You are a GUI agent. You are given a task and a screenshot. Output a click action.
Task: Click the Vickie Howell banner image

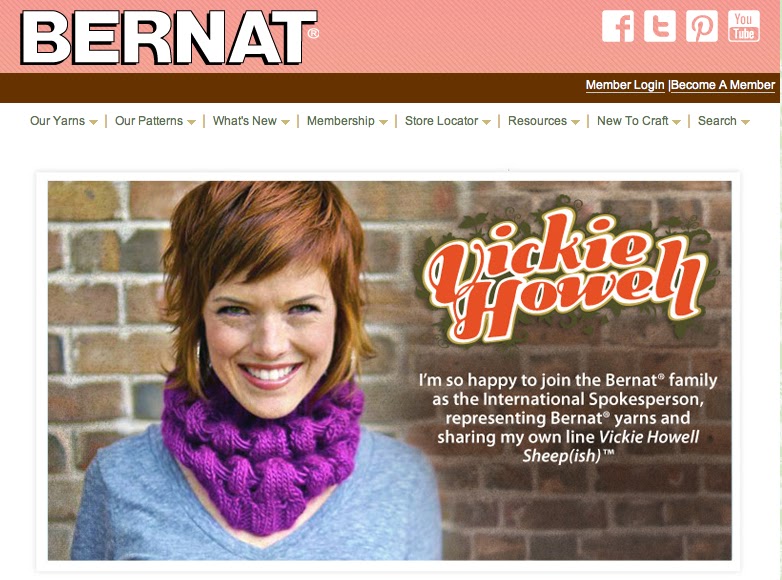click(390, 371)
